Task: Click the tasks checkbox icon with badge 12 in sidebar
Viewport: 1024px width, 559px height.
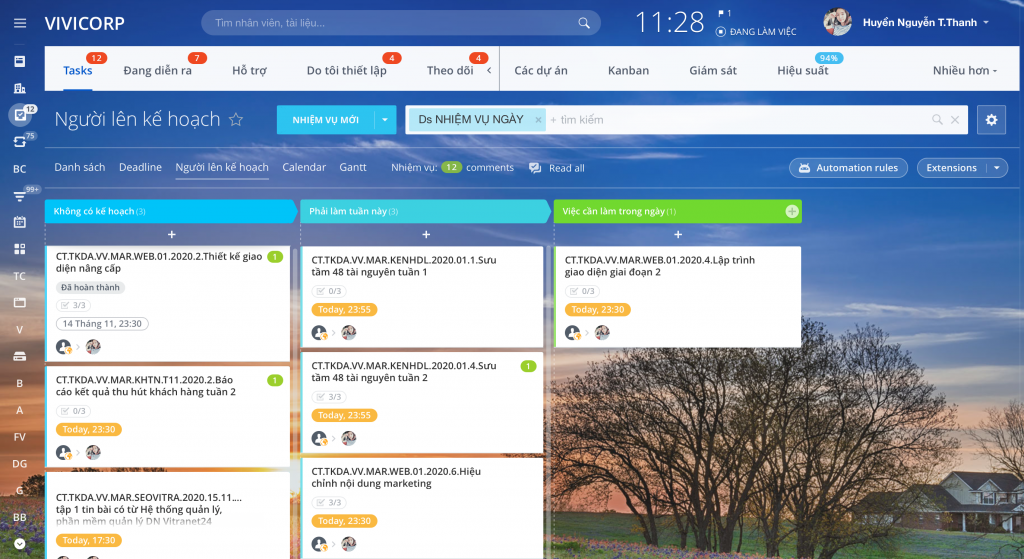Action: point(20,115)
